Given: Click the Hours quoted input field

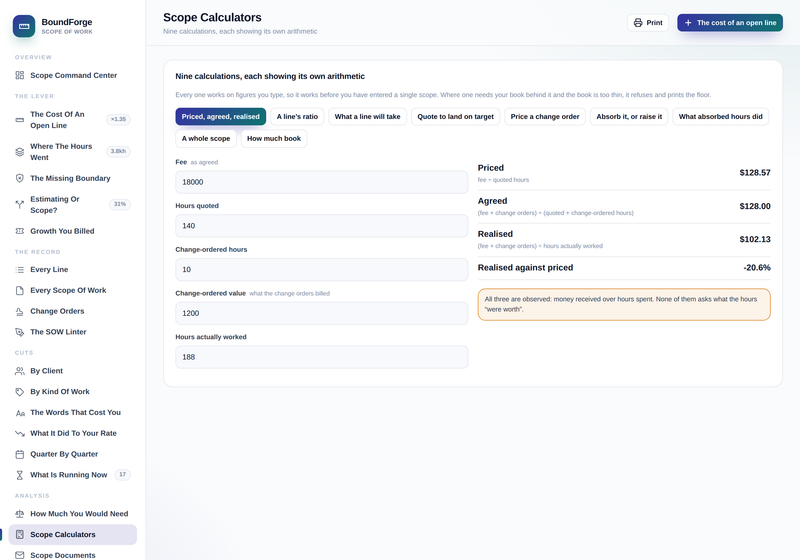Looking at the screenshot, I should coord(321,226).
